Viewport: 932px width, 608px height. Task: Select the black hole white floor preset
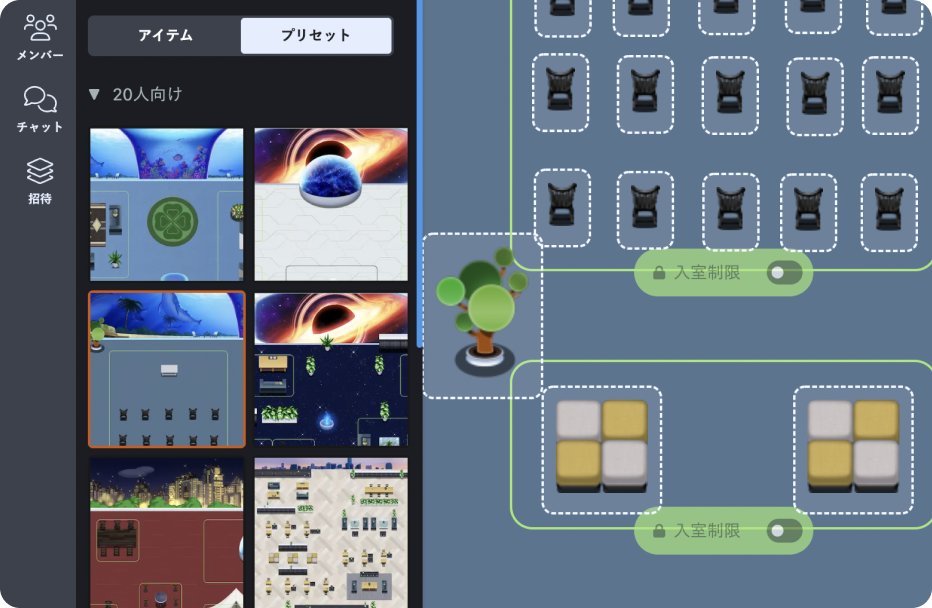(x=331, y=204)
